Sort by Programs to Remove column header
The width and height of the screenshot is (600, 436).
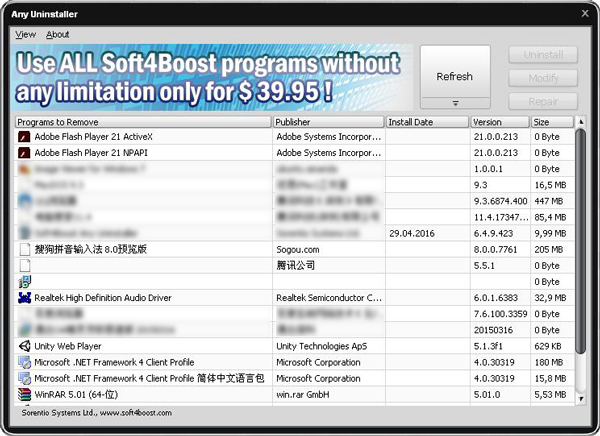[x=143, y=122]
